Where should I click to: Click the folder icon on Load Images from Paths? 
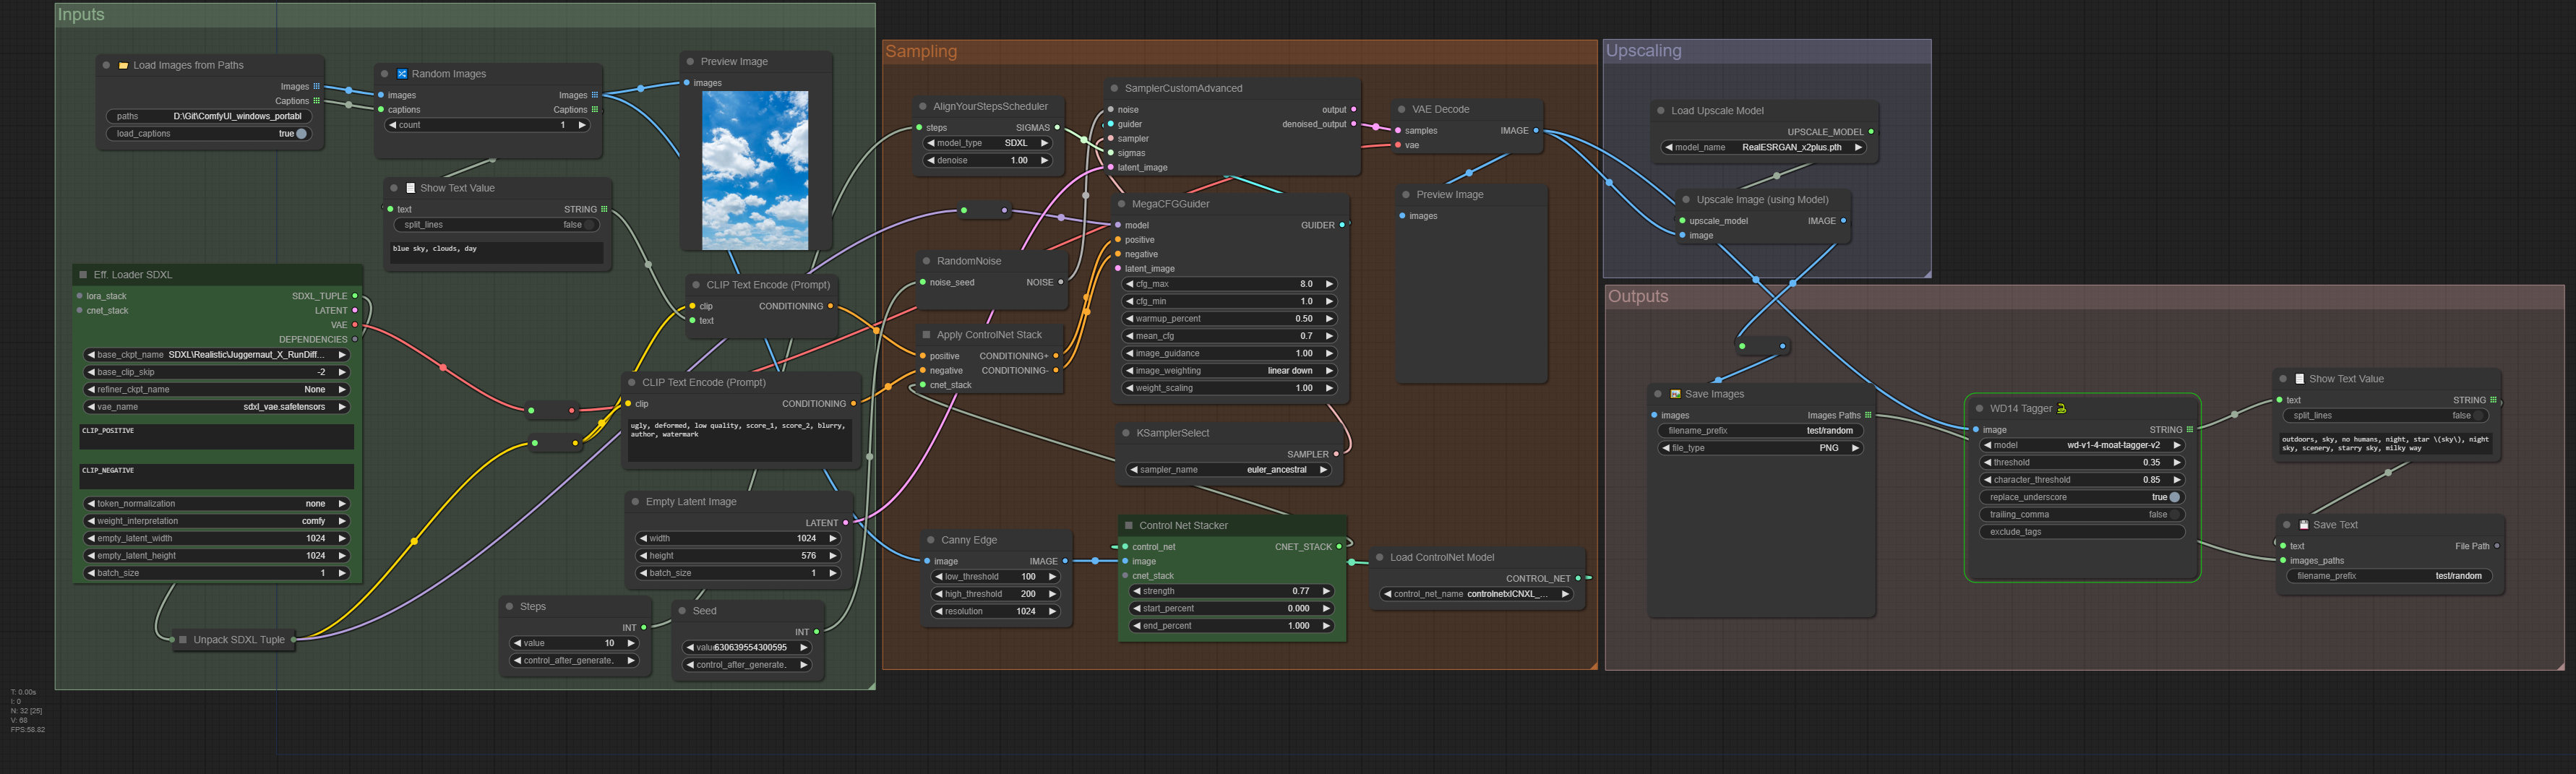point(123,66)
